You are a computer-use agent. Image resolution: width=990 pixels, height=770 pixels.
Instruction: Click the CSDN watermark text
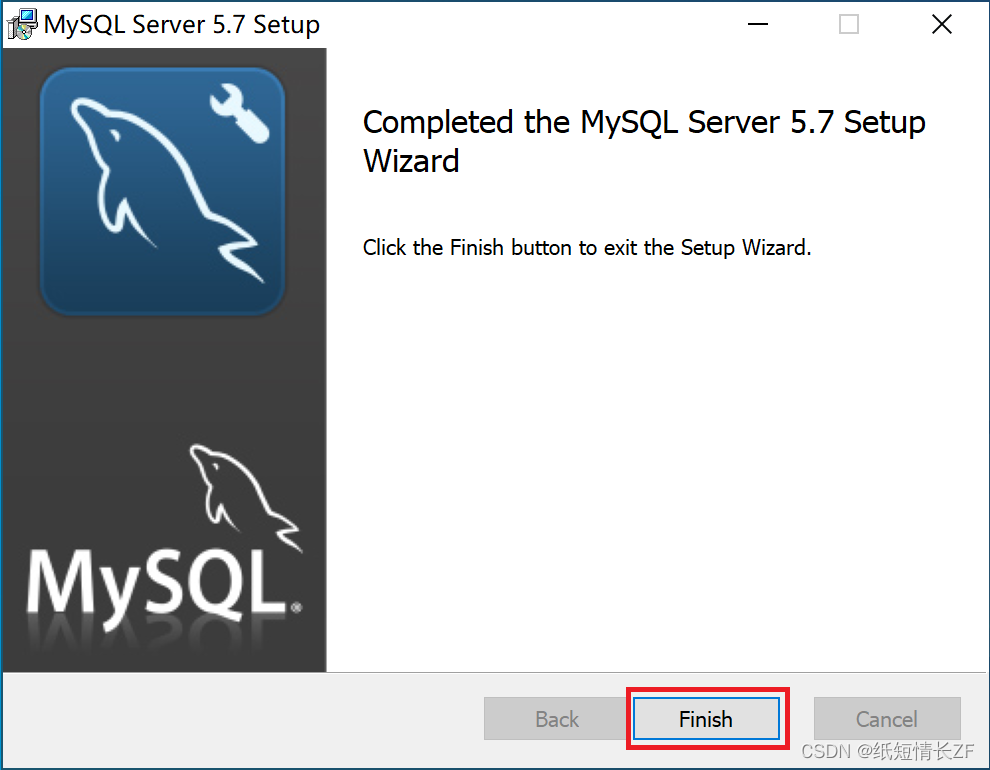pos(887,751)
